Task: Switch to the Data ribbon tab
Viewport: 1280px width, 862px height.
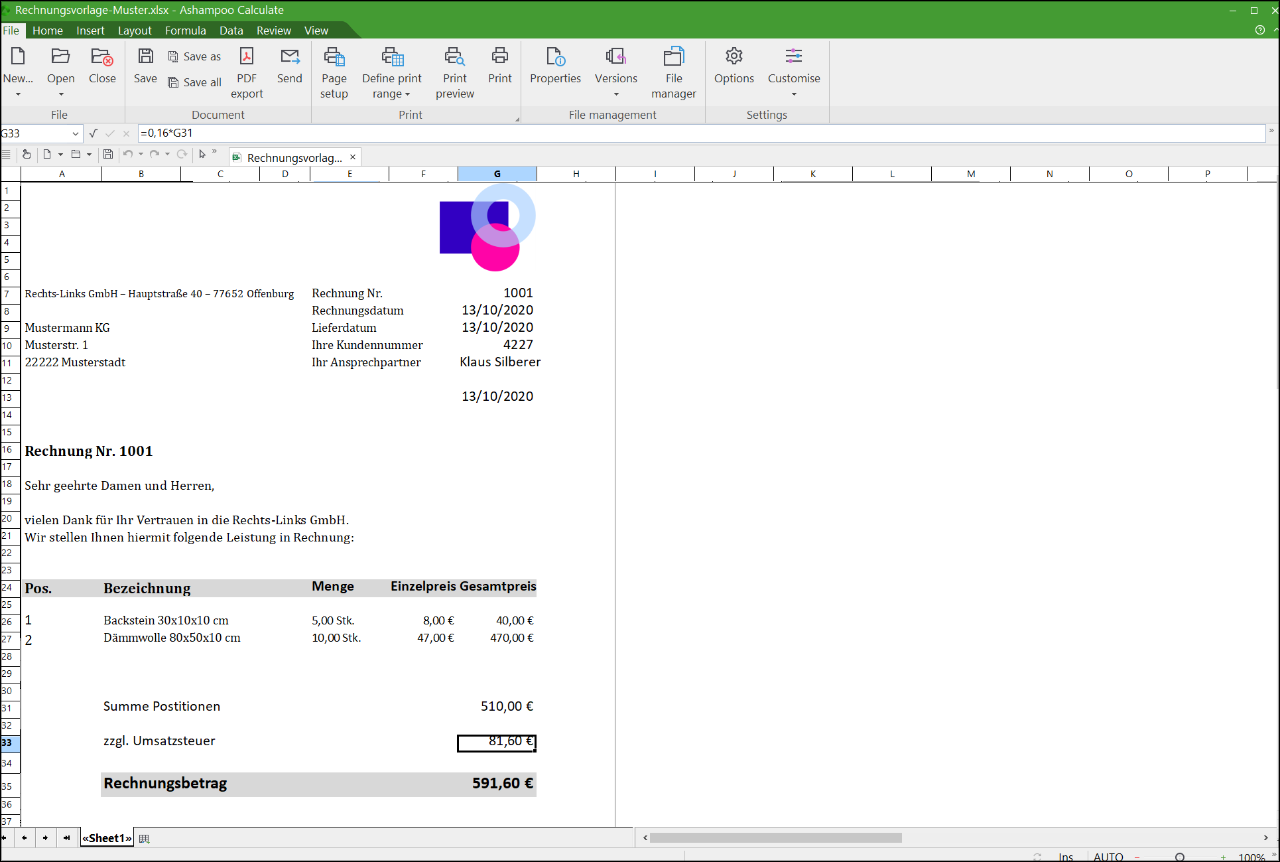Action: pos(231,30)
